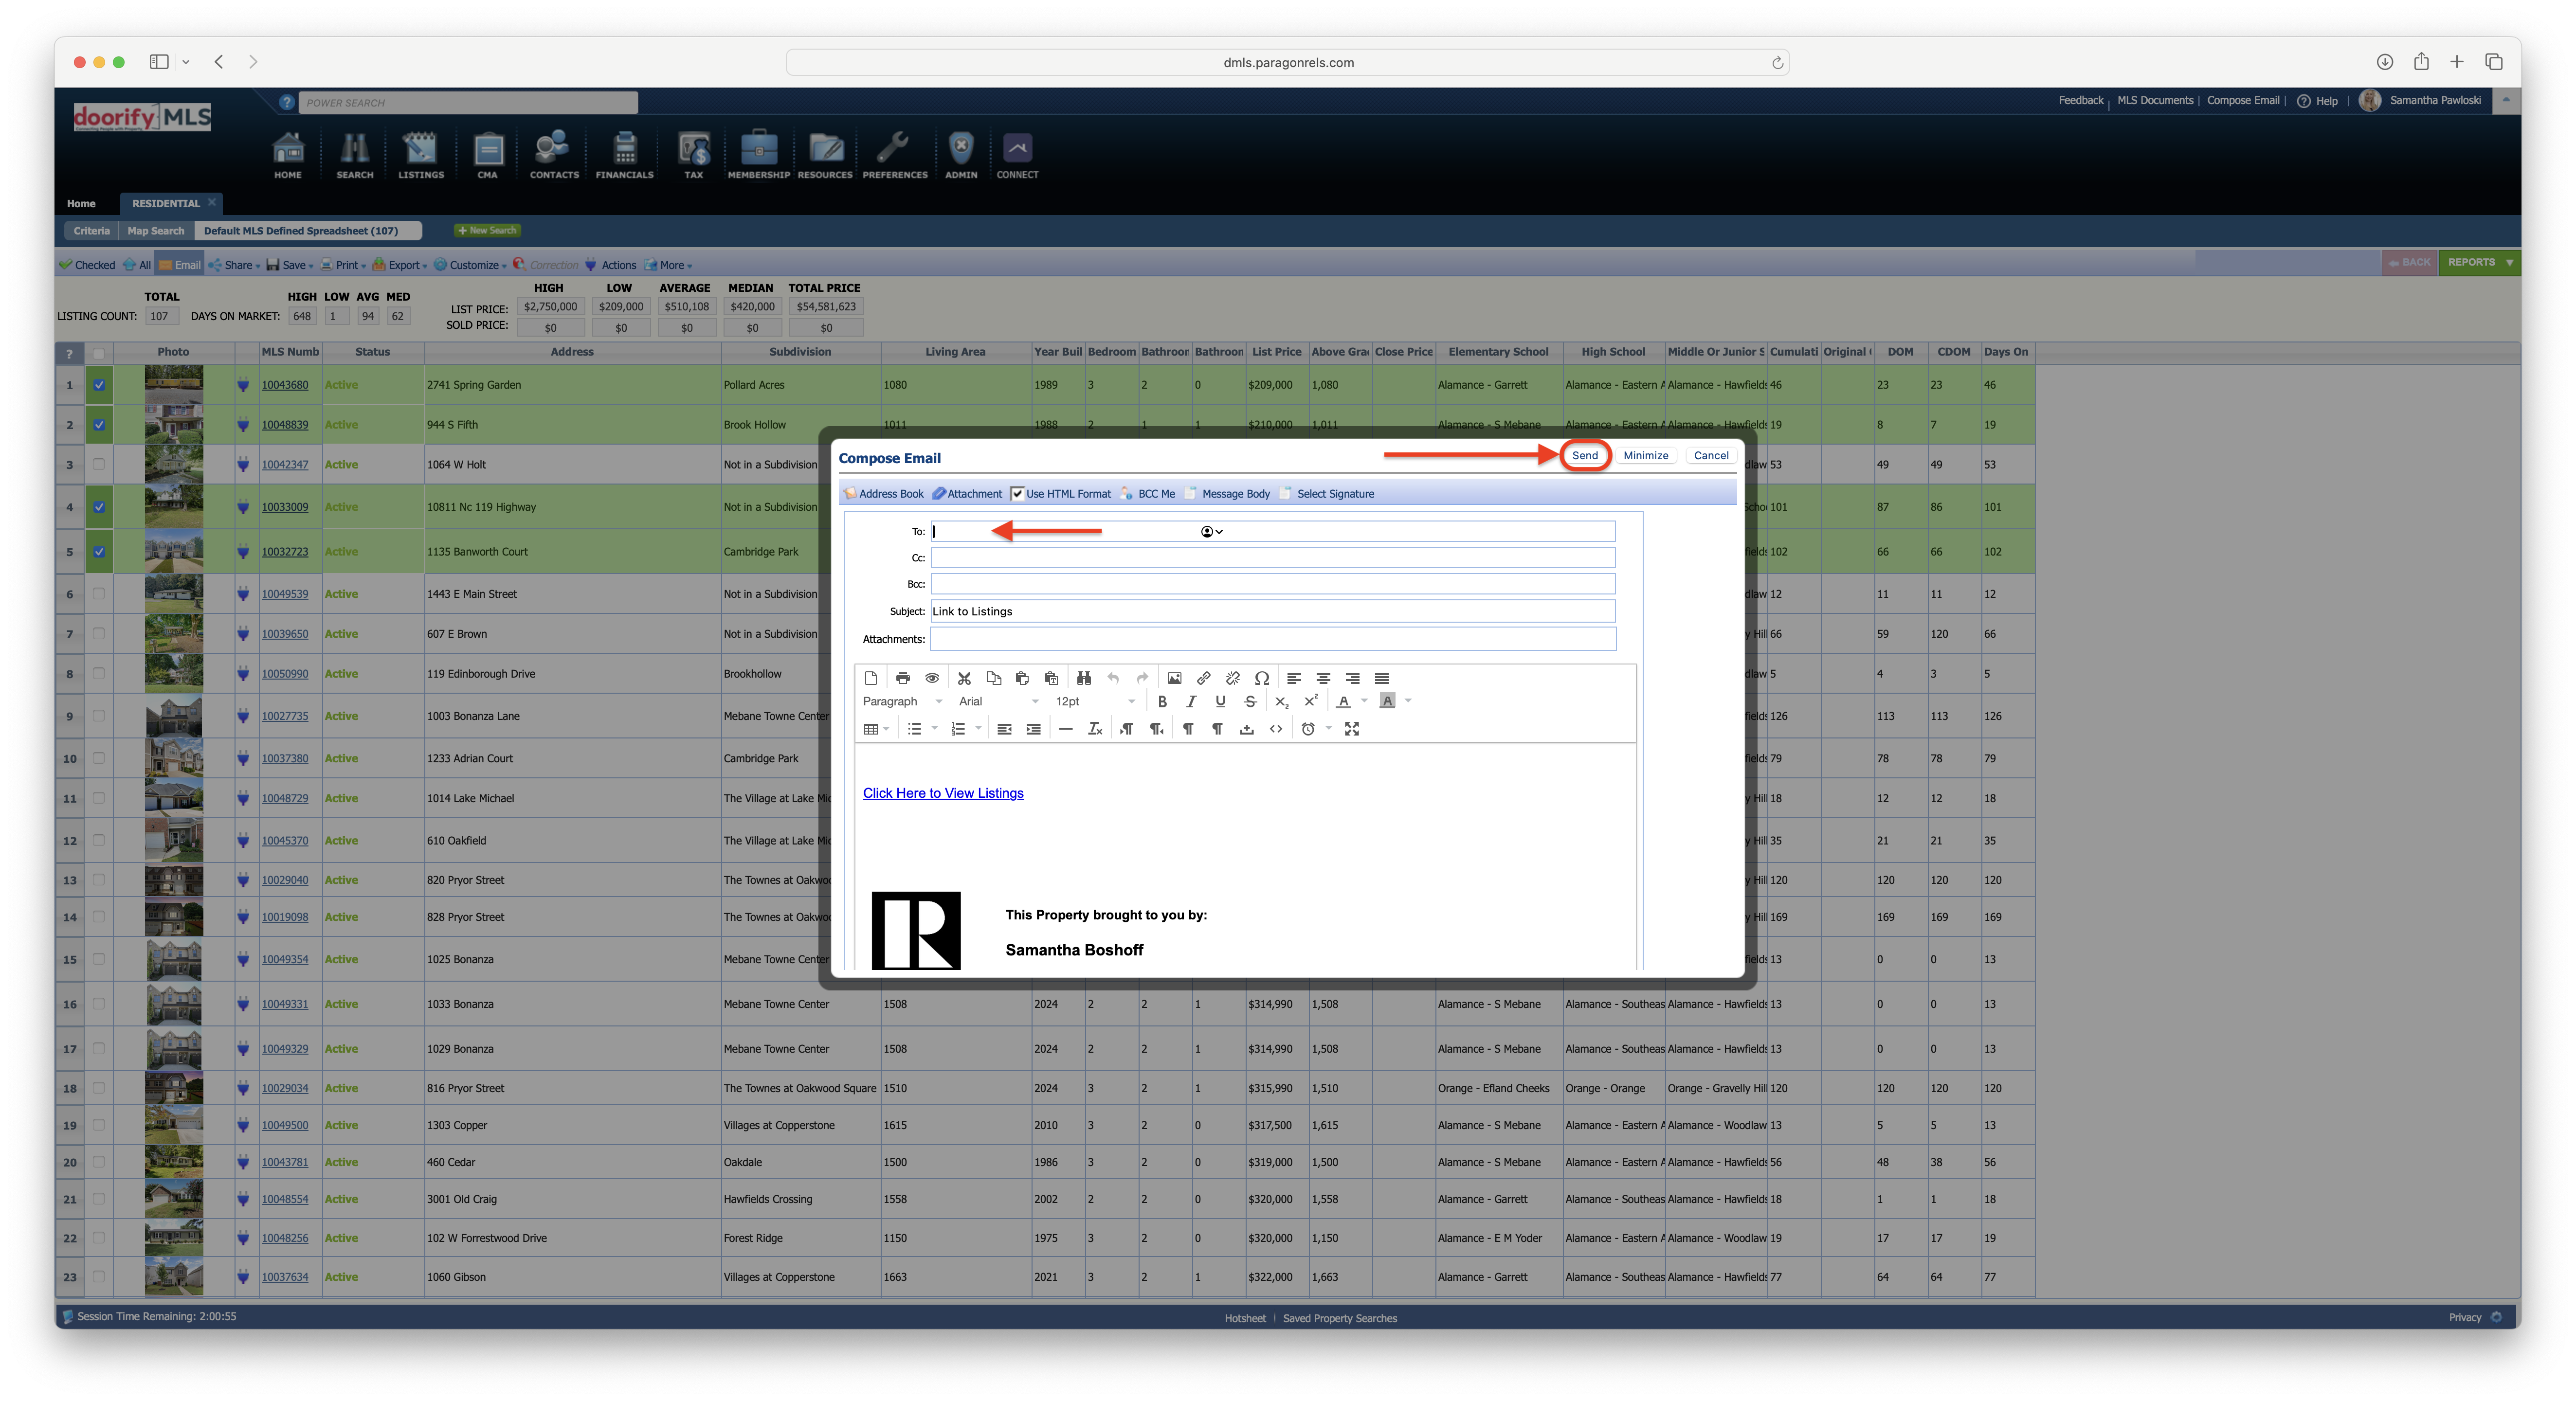
Task: Click the To recipient input field
Action: click(x=1273, y=532)
